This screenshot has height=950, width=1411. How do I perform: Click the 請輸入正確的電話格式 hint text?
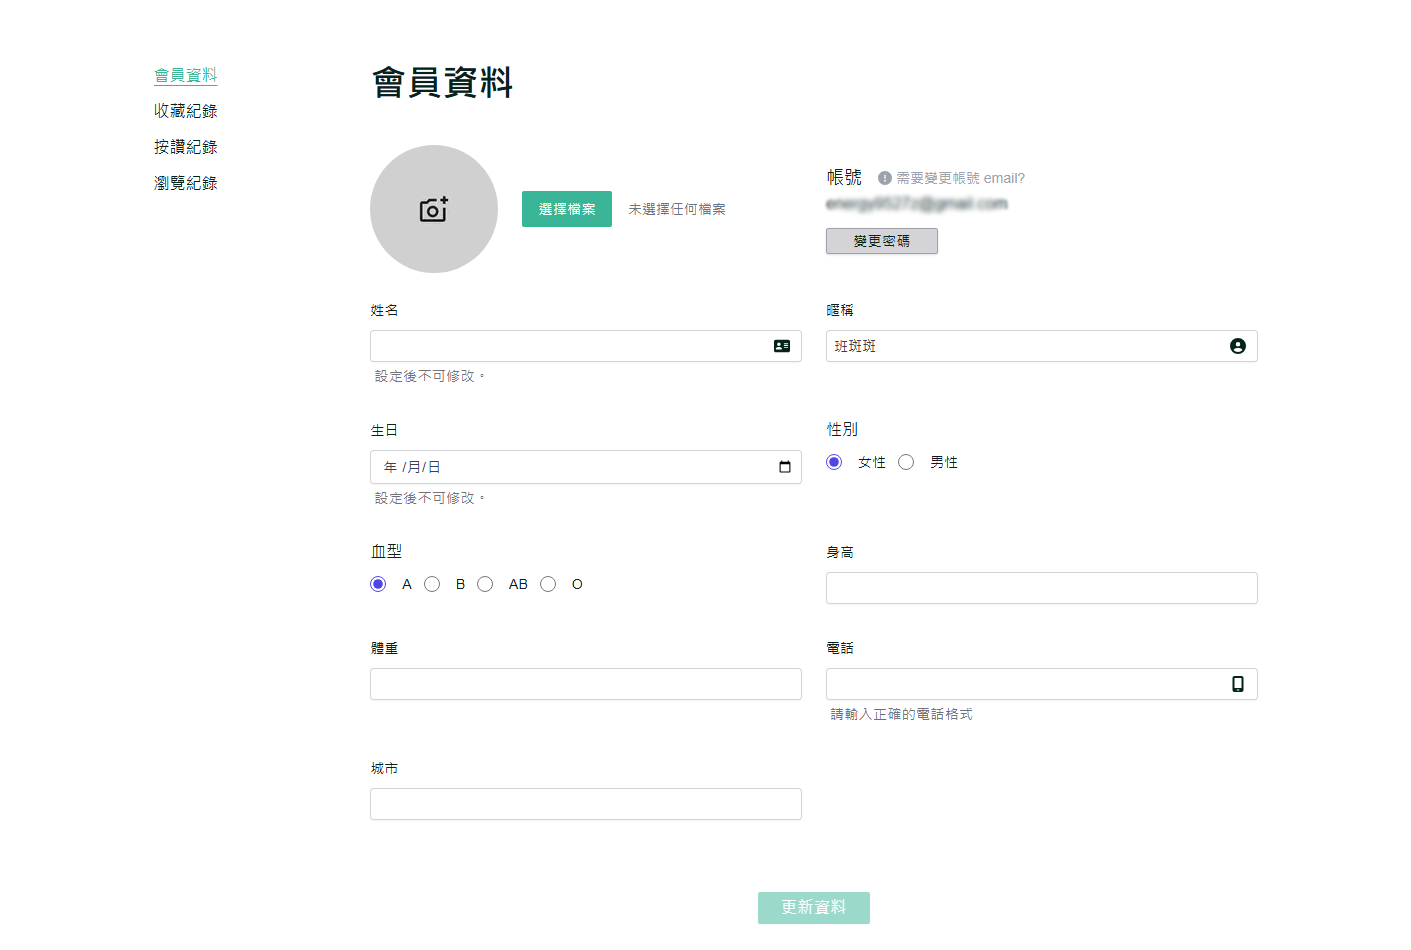point(902,714)
